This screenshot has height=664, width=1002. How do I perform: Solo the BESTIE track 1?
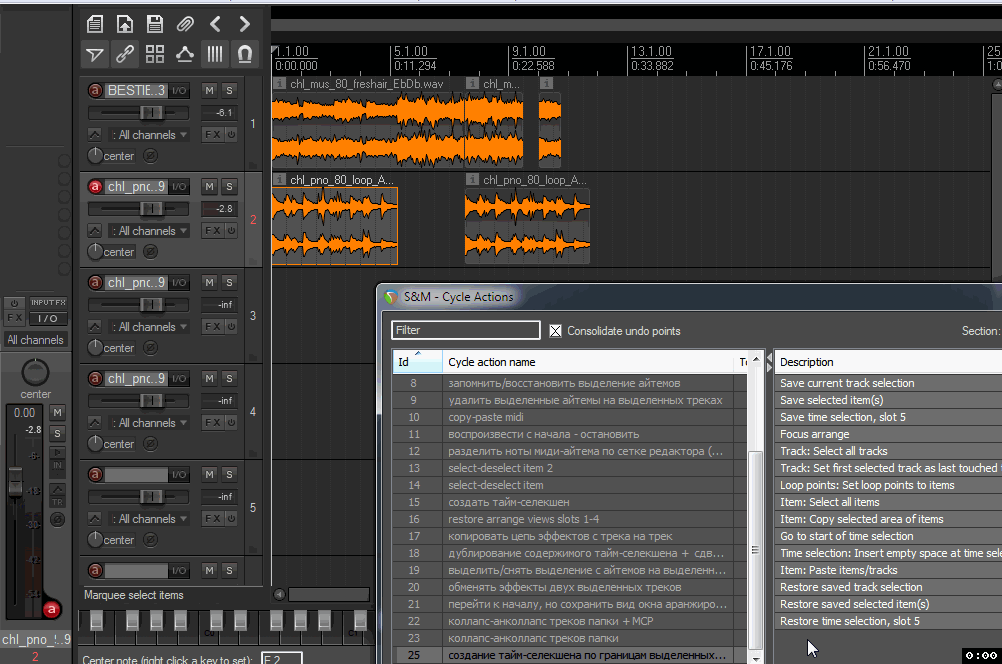(x=229, y=91)
